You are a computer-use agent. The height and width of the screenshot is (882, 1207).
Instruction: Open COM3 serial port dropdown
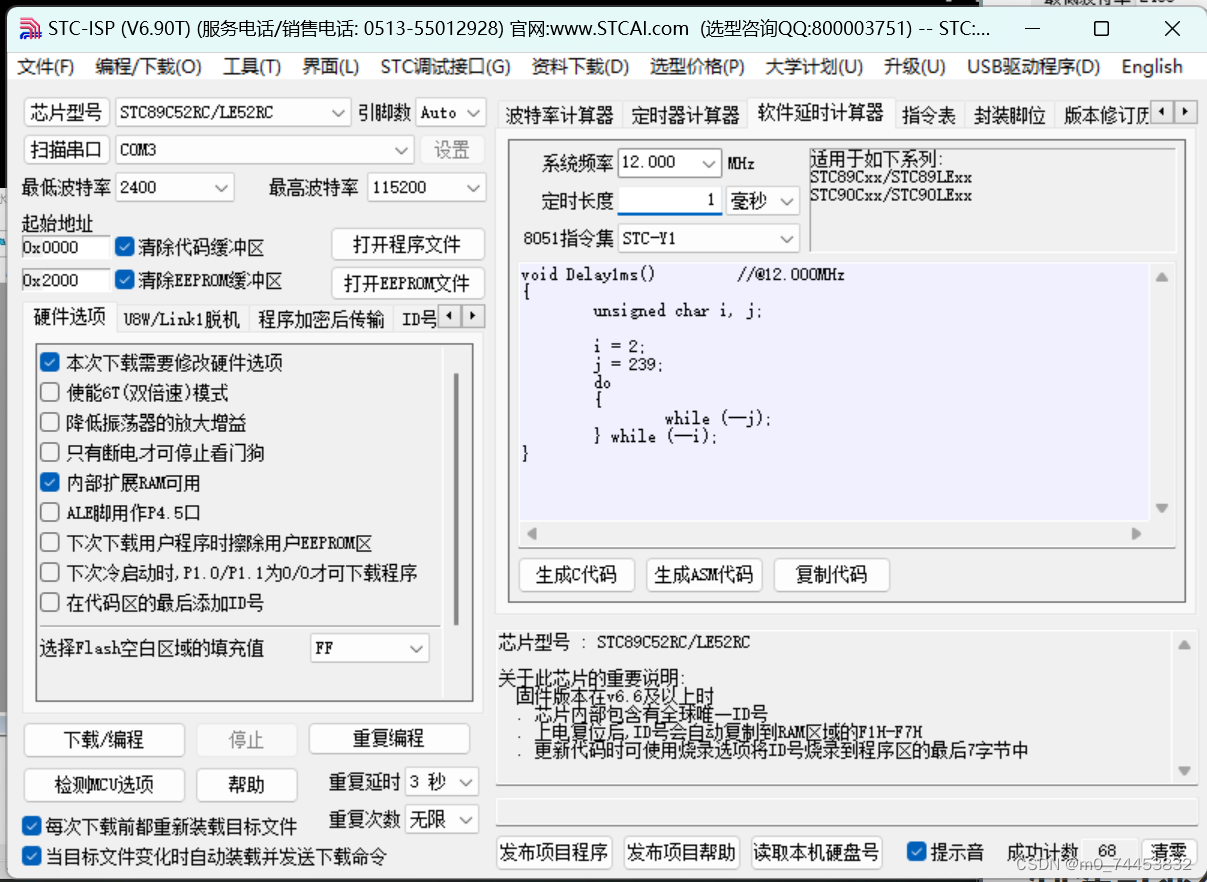click(264, 150)
